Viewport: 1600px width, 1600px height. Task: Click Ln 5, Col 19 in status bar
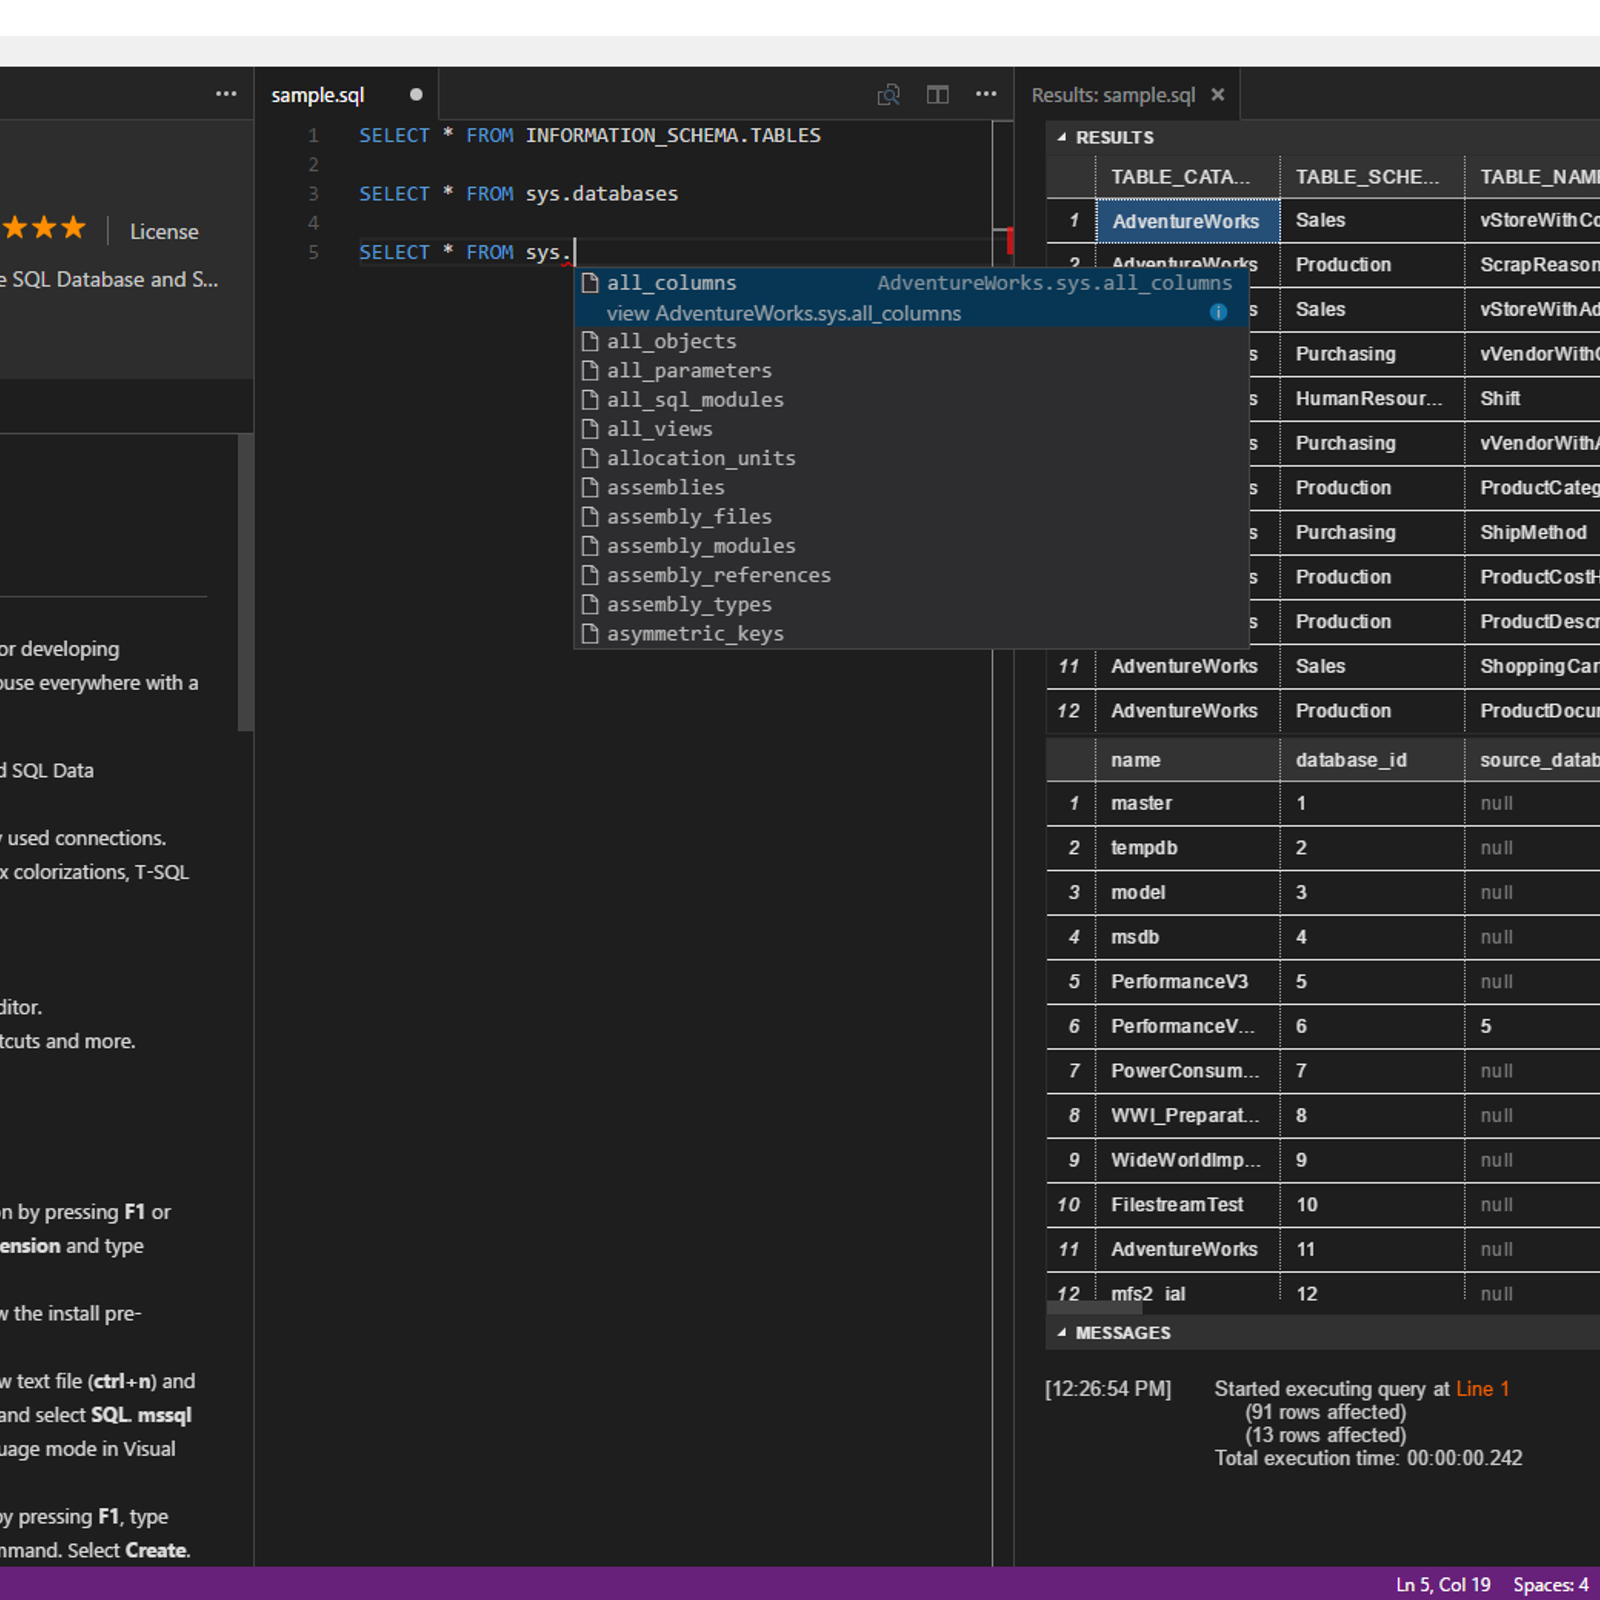coord(1443,1584)
